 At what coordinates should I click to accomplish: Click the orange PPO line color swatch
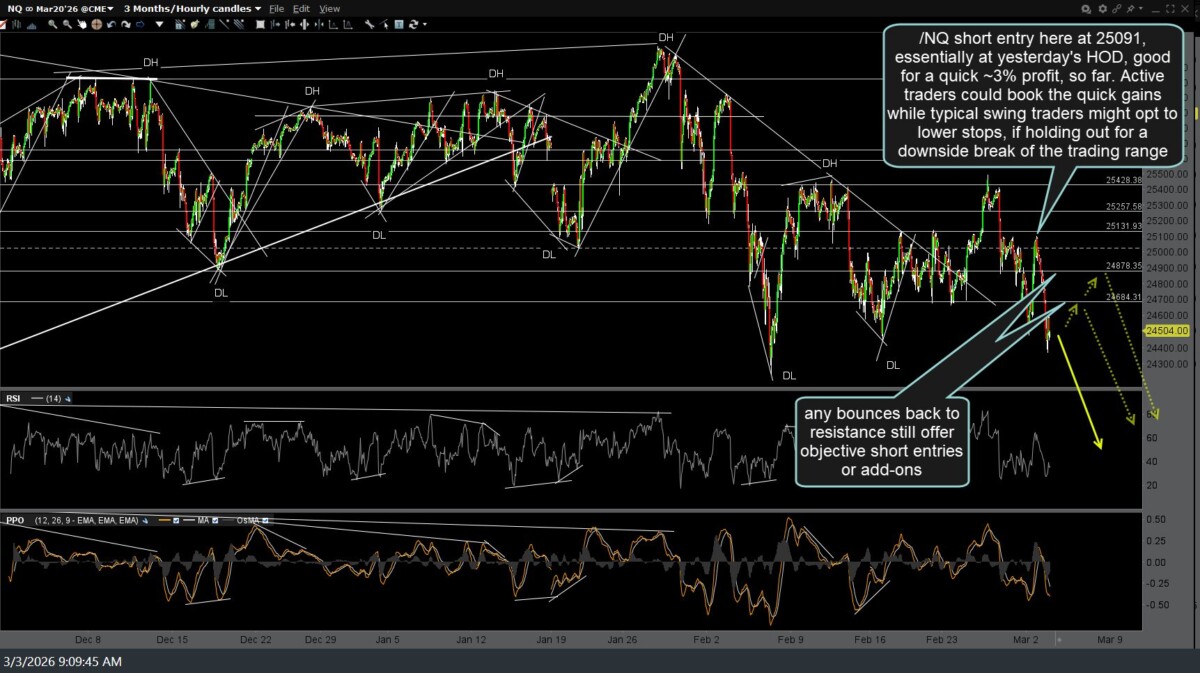click(165, 520)
